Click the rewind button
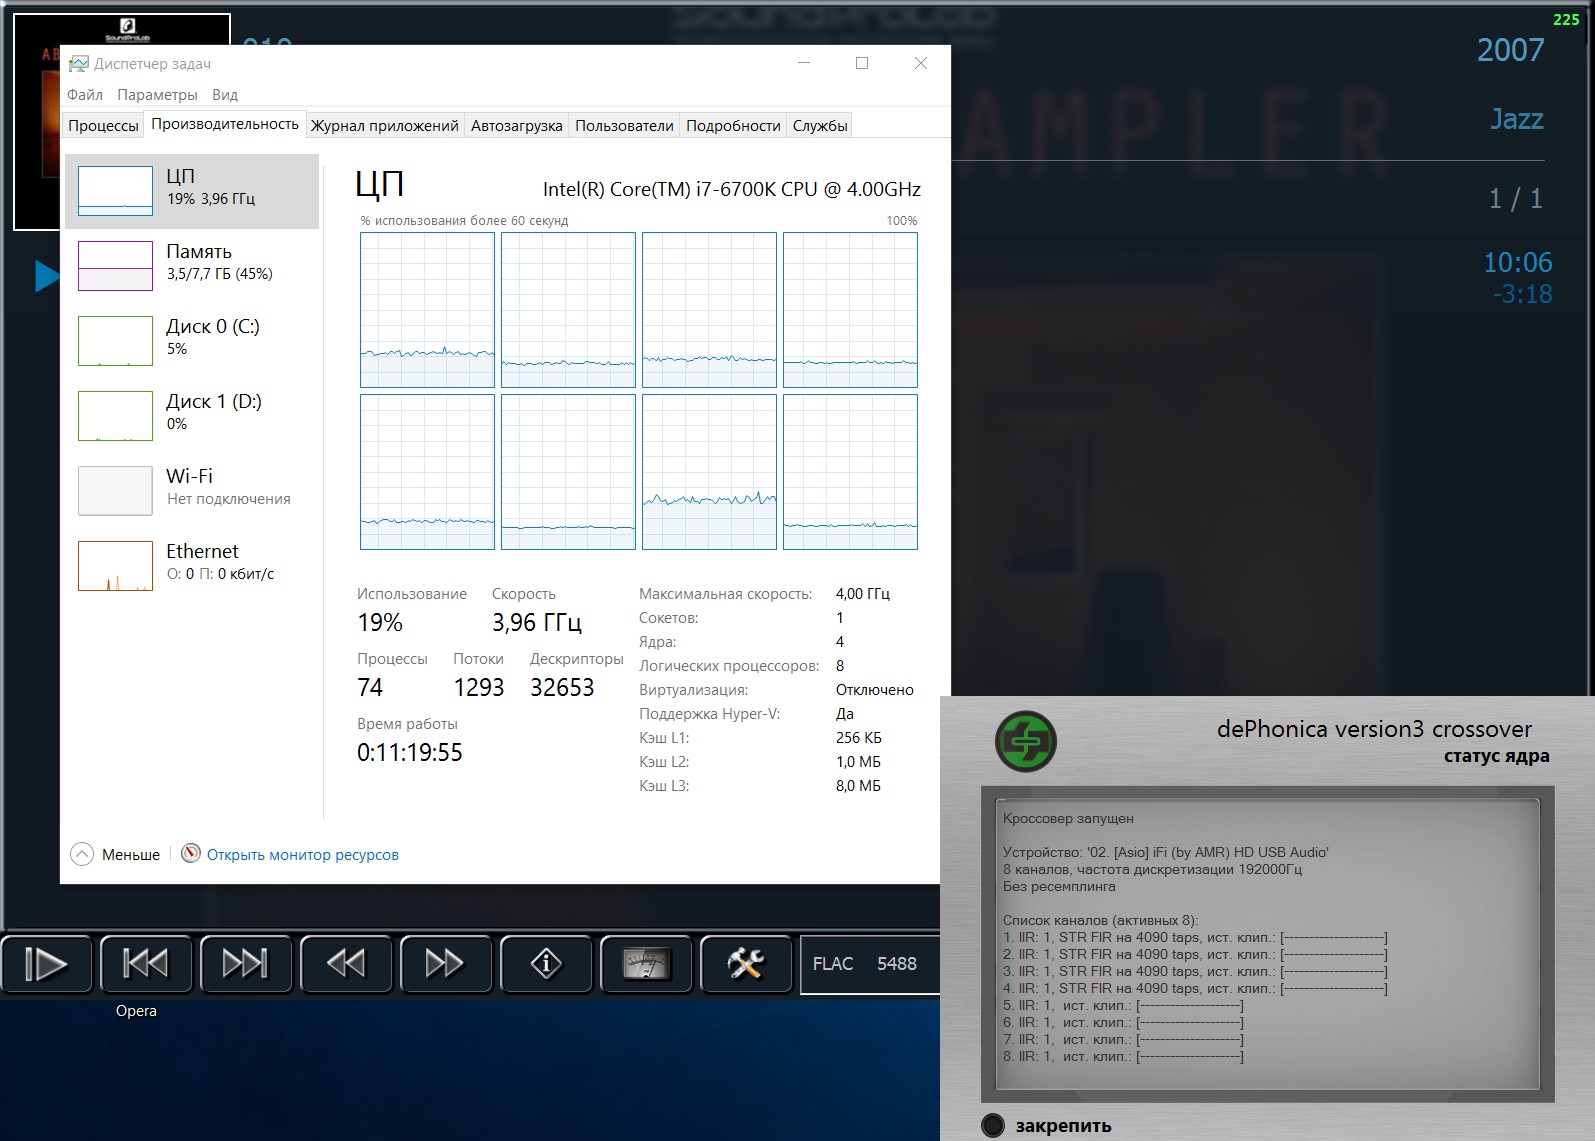 (346, 964)
